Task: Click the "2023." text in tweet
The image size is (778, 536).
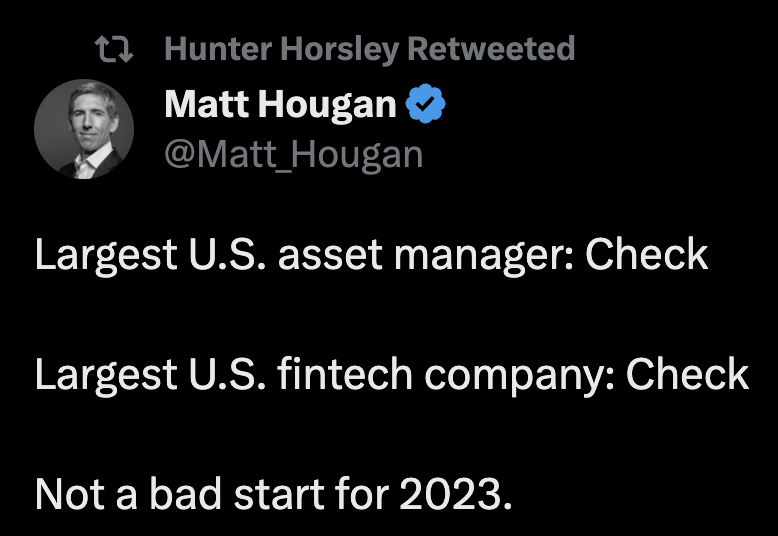Action: [458, 494]
